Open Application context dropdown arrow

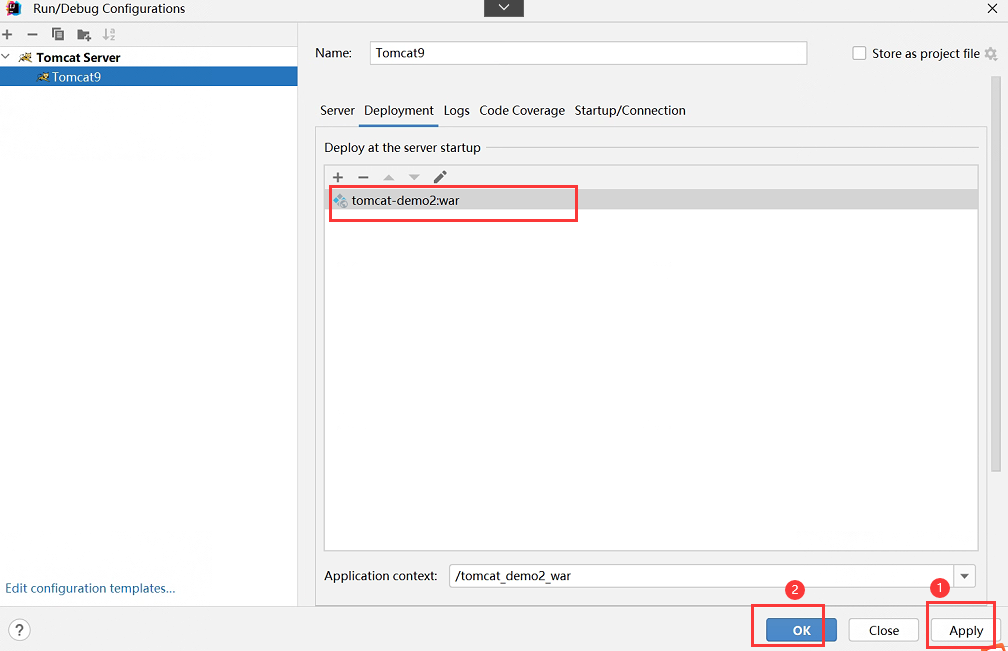click(x=964, y=576)
